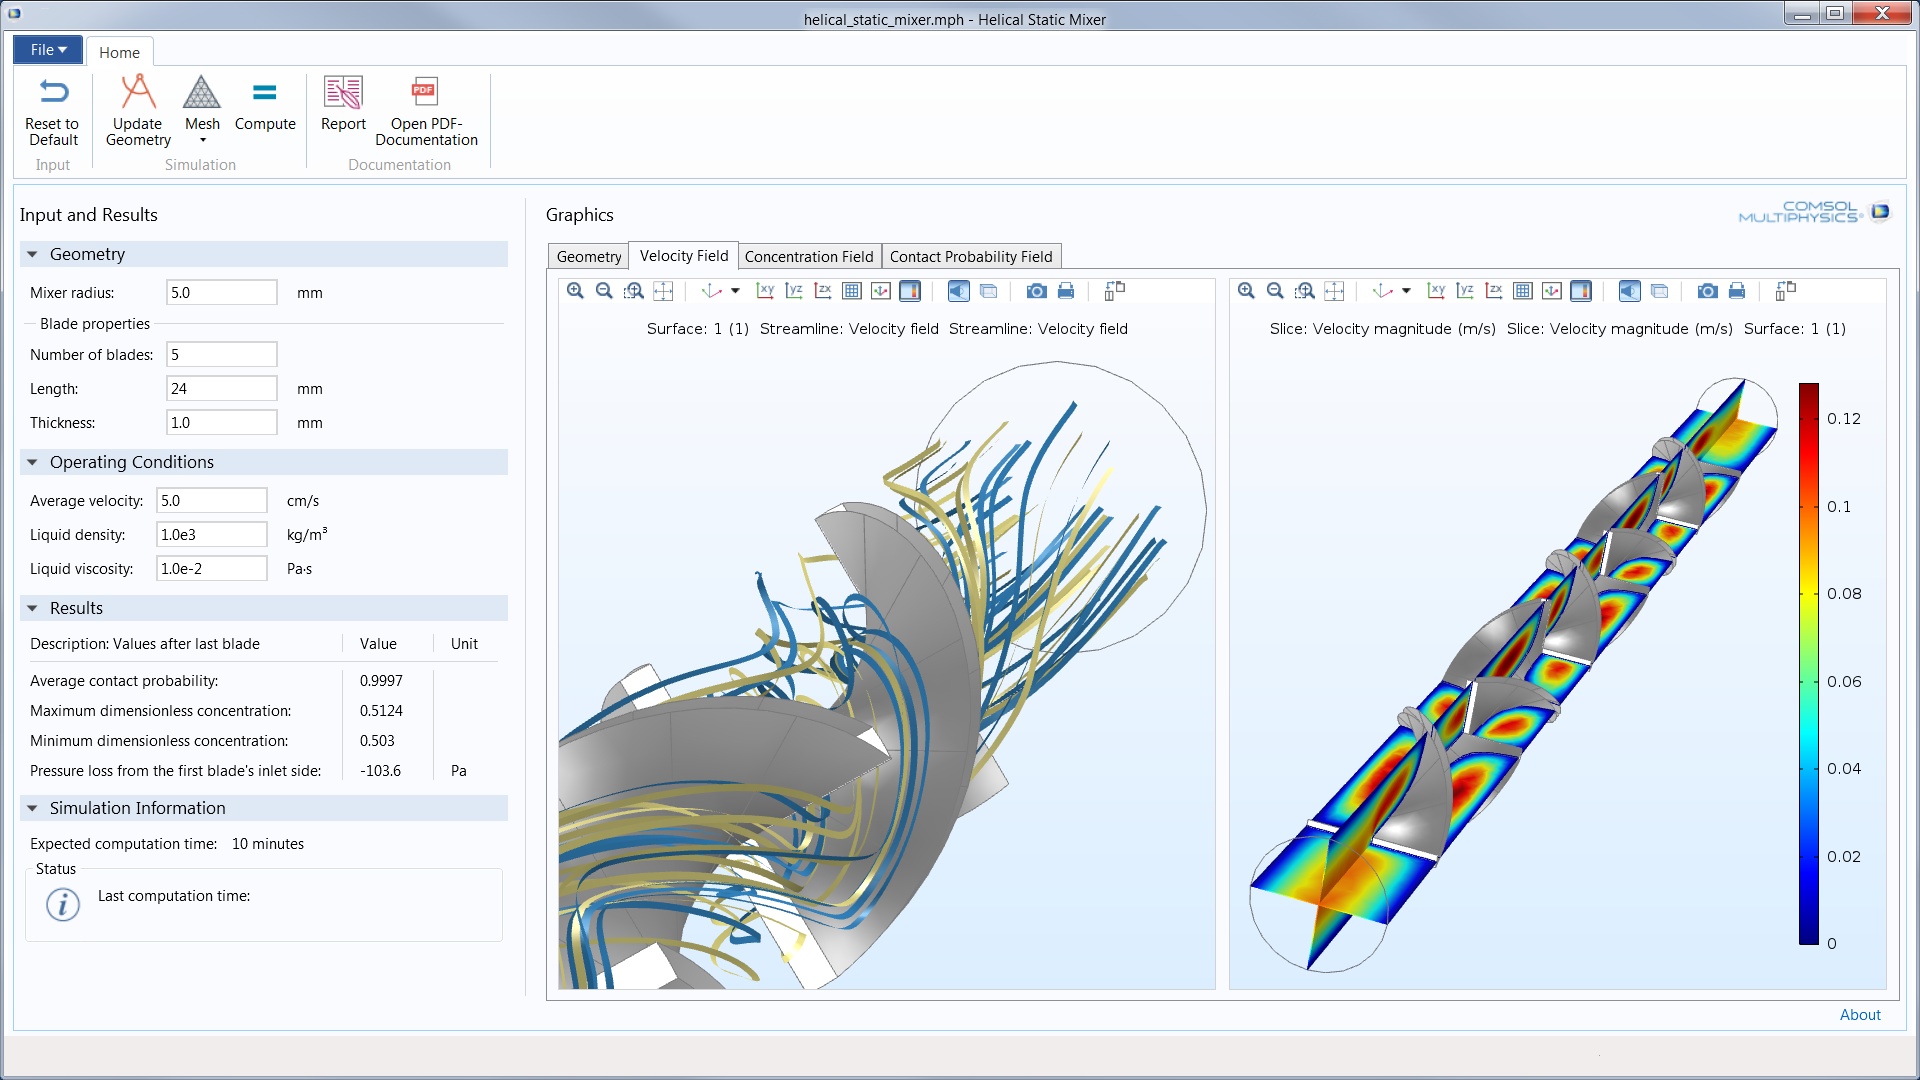The width and height of the screenshot is (1920, 1080).
Task: Print the slice plot graphics
Action: pyautogui.click(x=1738, y=291)
